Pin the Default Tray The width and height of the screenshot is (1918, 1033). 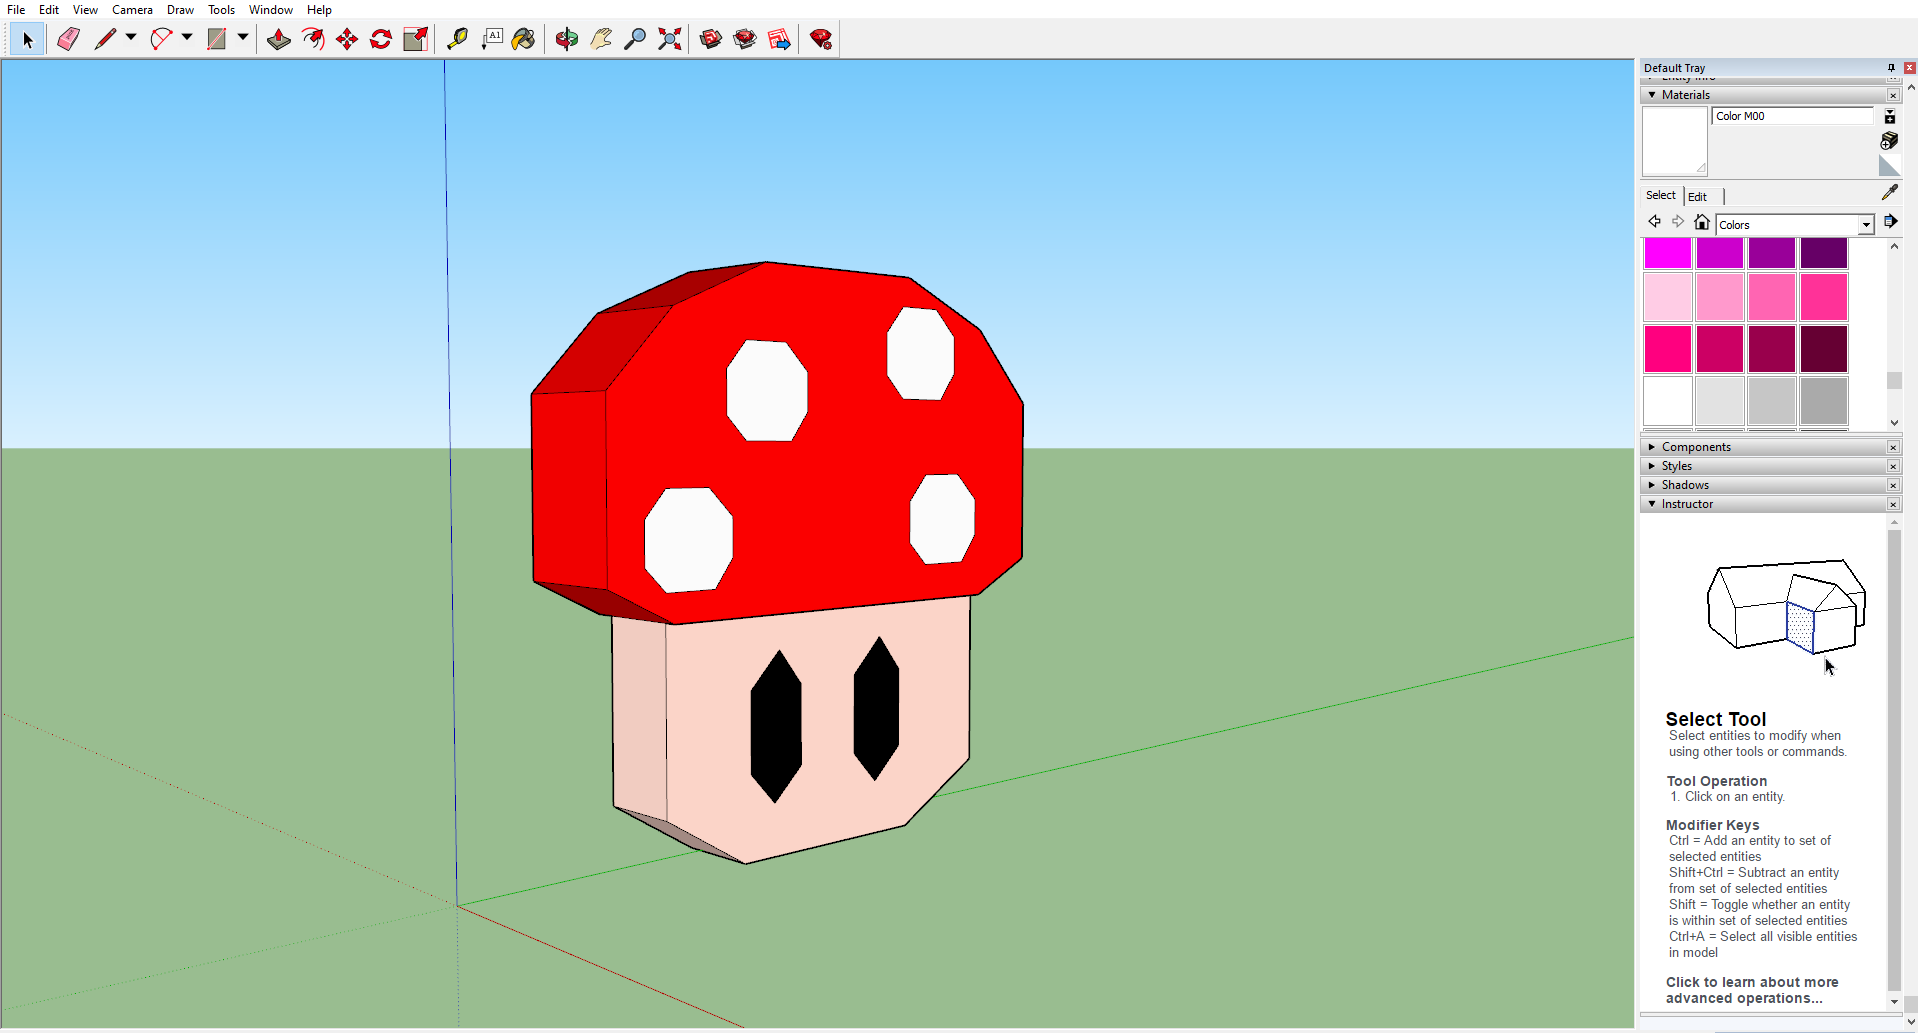[x=1891, y=68]
